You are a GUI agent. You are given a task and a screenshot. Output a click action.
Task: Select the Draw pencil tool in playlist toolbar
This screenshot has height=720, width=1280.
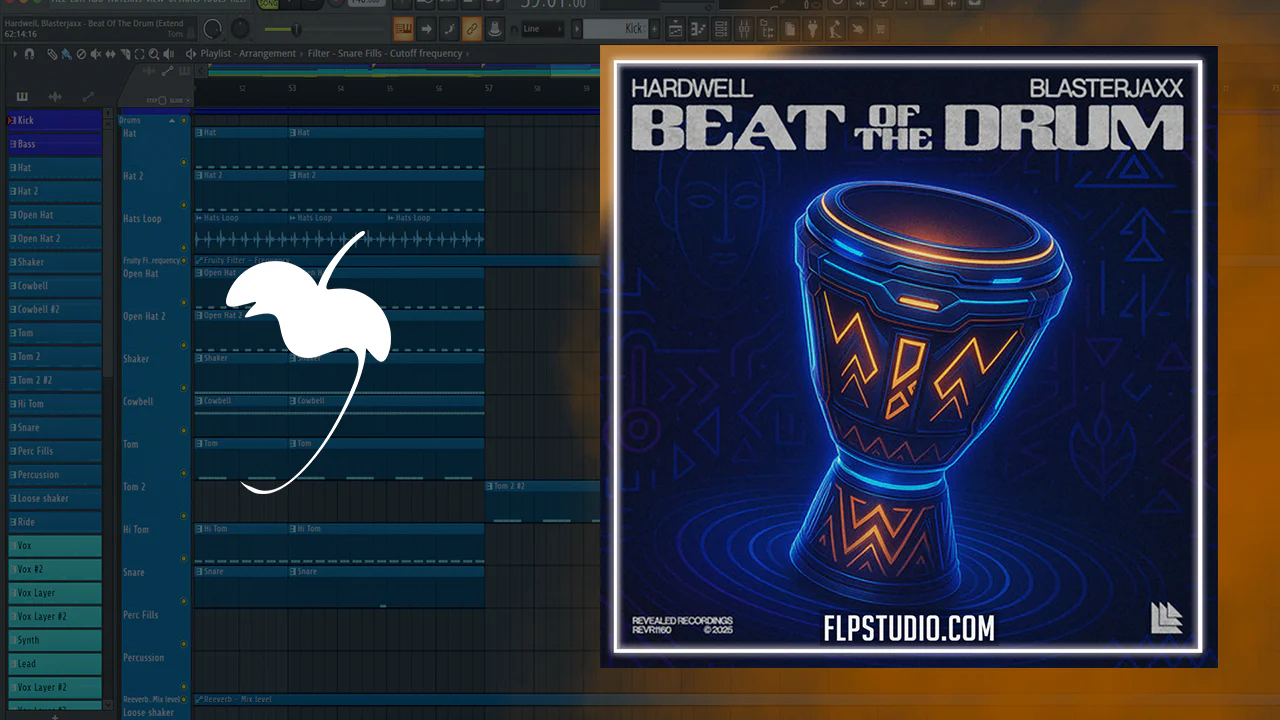pos(52,54)
